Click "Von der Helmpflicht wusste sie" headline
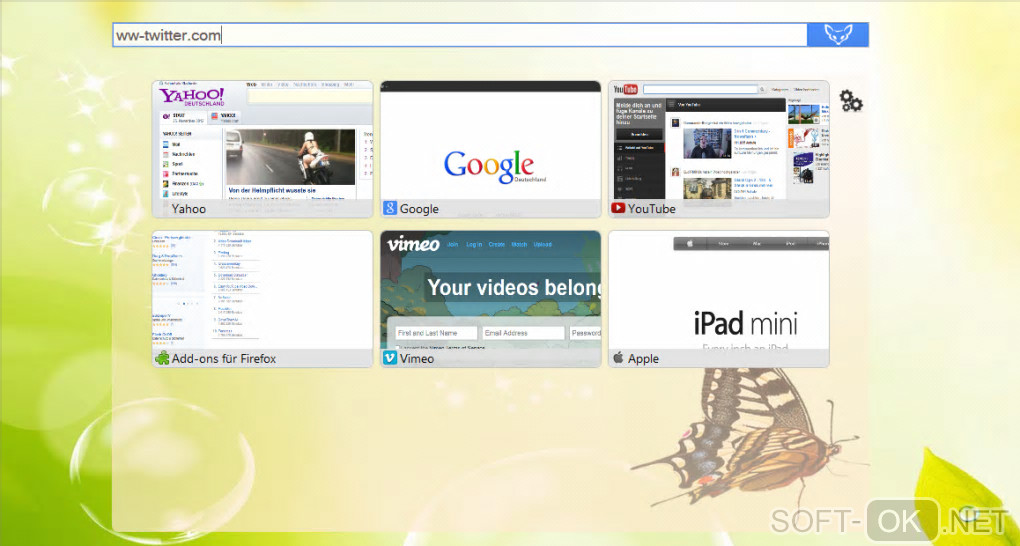Viewport: 1020px width, 546px height. 273,191
